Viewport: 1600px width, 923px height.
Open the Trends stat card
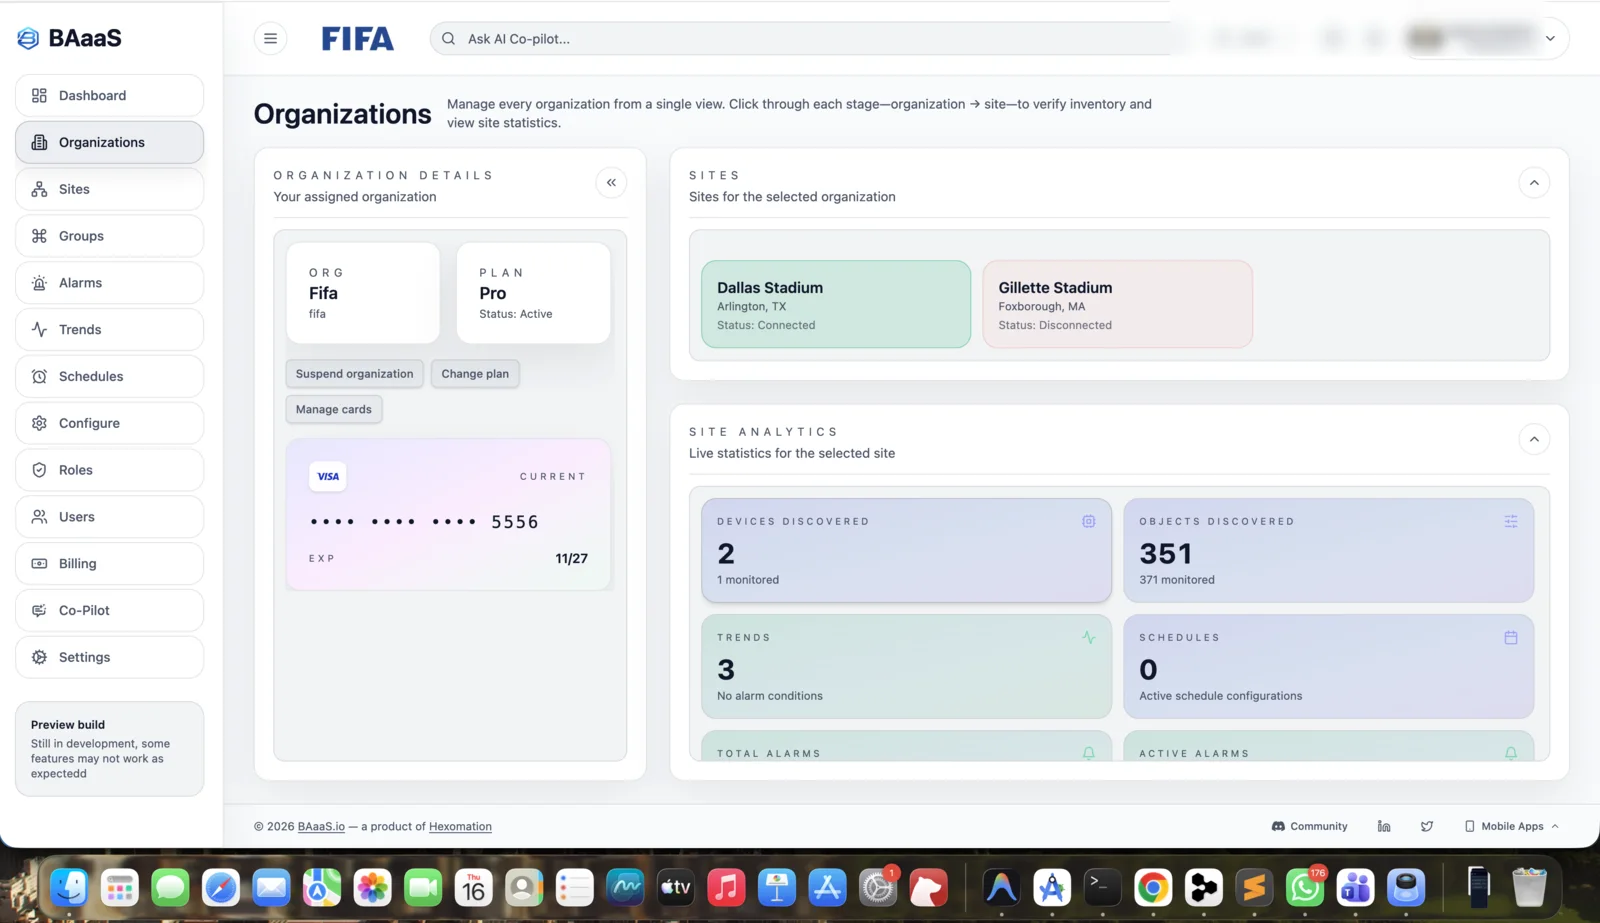[906, 666]
